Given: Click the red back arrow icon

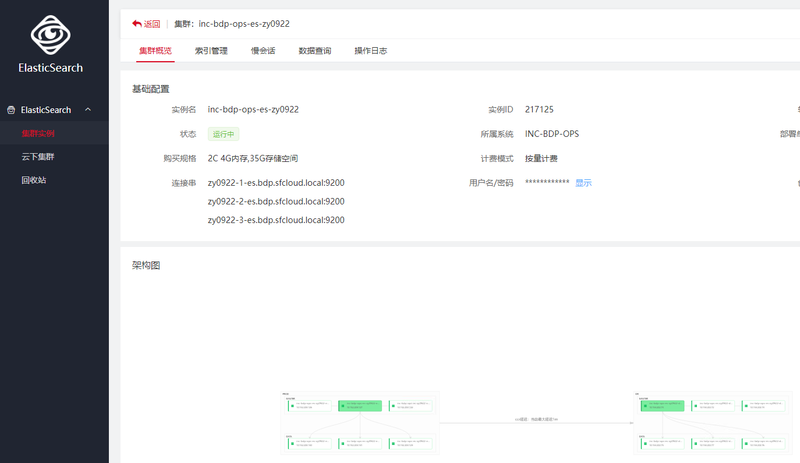Looking at the screenshot, I should 137,23.
